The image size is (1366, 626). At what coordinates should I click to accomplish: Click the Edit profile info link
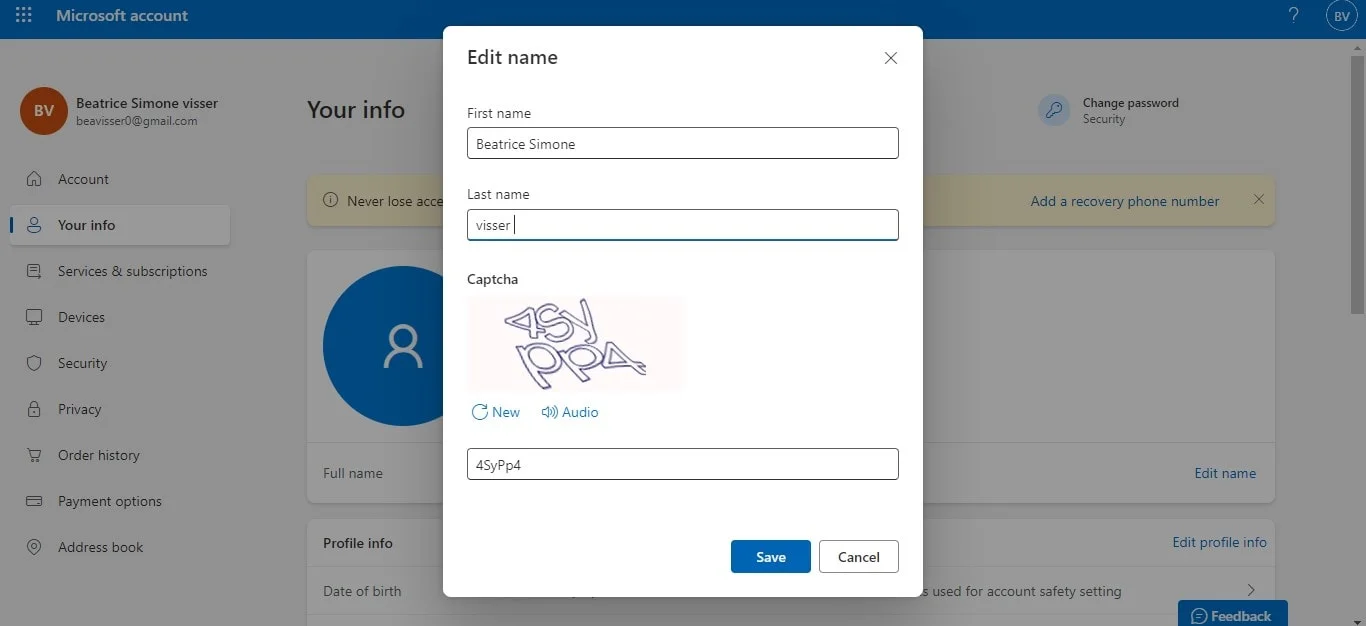coord(1219,542)
